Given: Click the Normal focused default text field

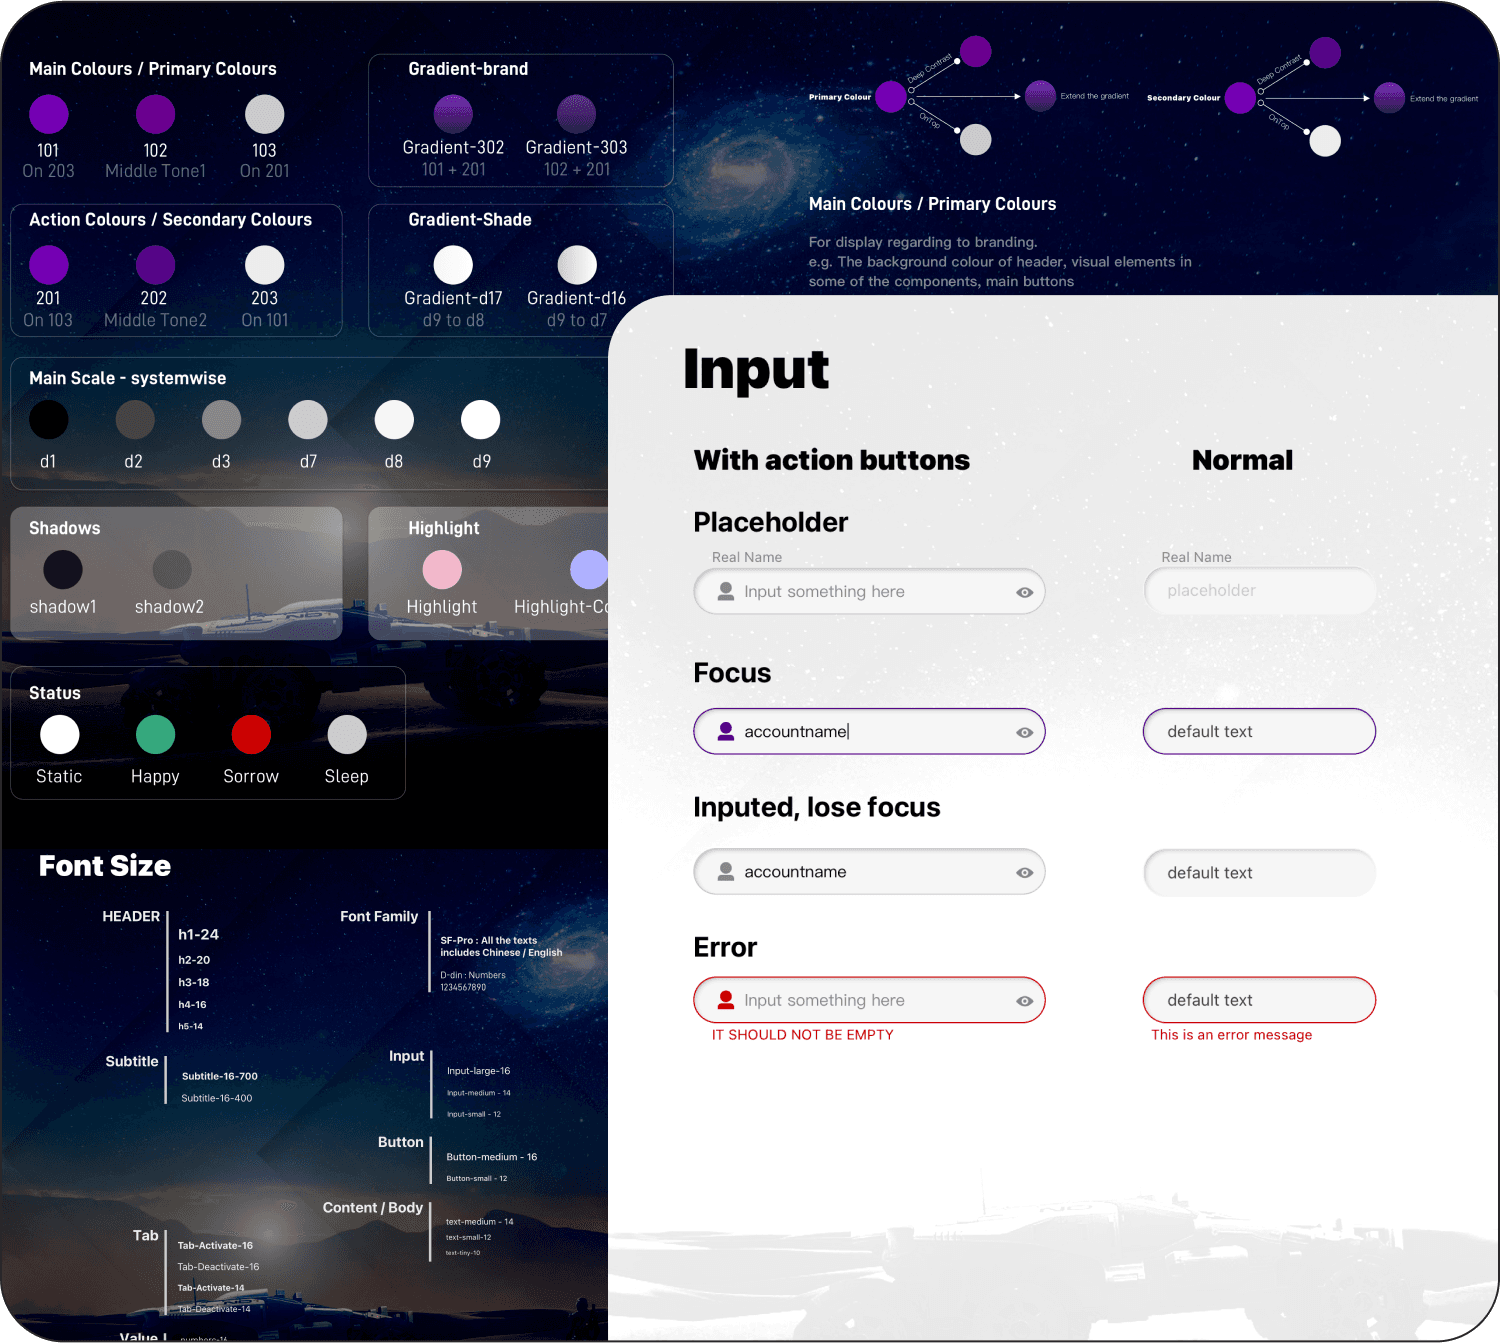Looking at the screenshot, I should coord(1260,732).
